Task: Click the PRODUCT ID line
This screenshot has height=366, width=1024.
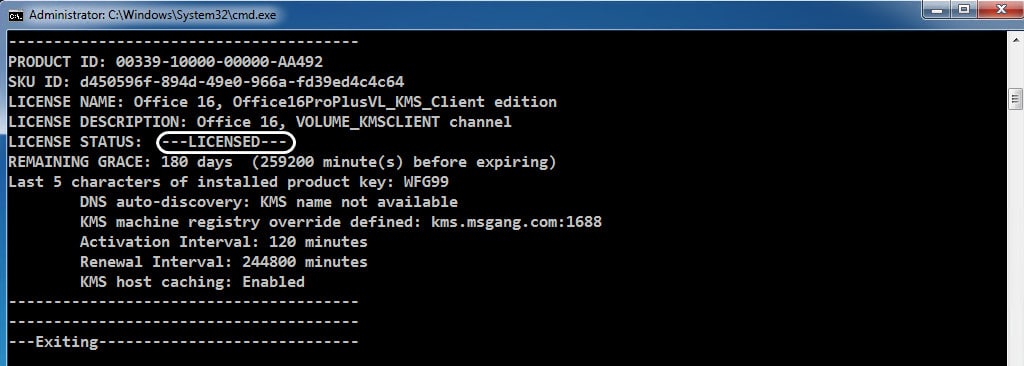Action: click(165, 62)
